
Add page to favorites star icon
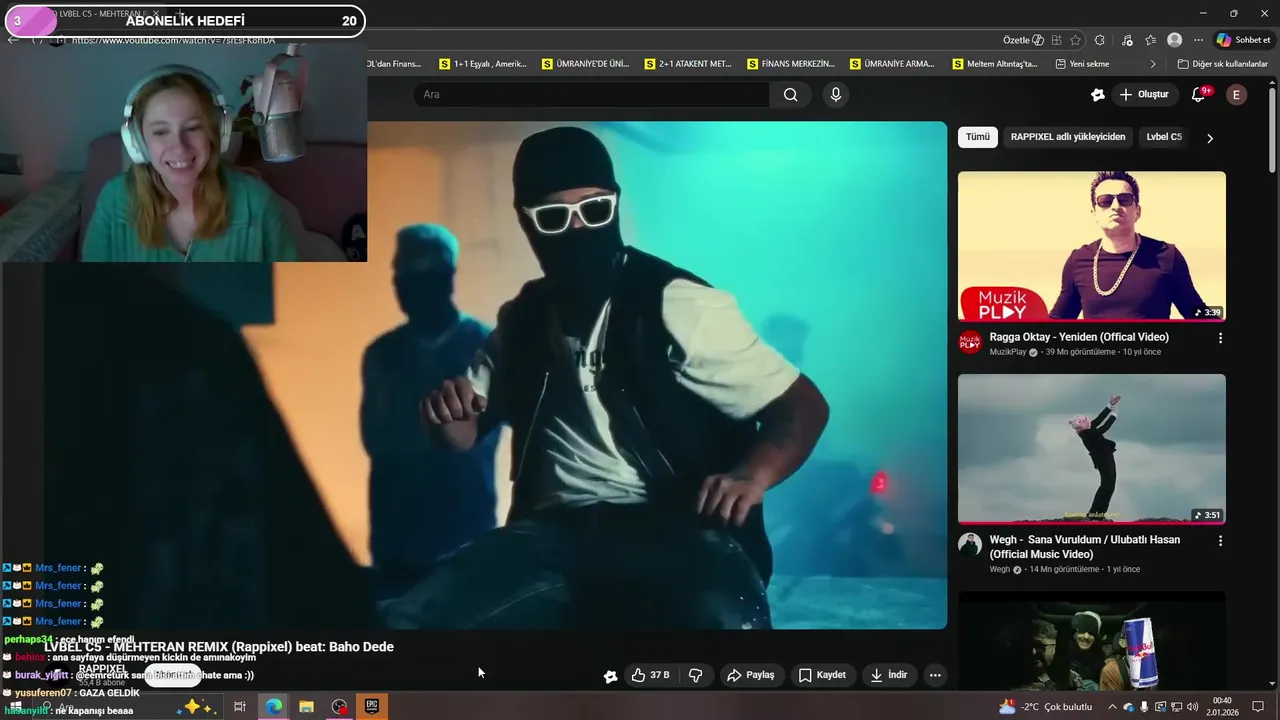coord(1075,40)
